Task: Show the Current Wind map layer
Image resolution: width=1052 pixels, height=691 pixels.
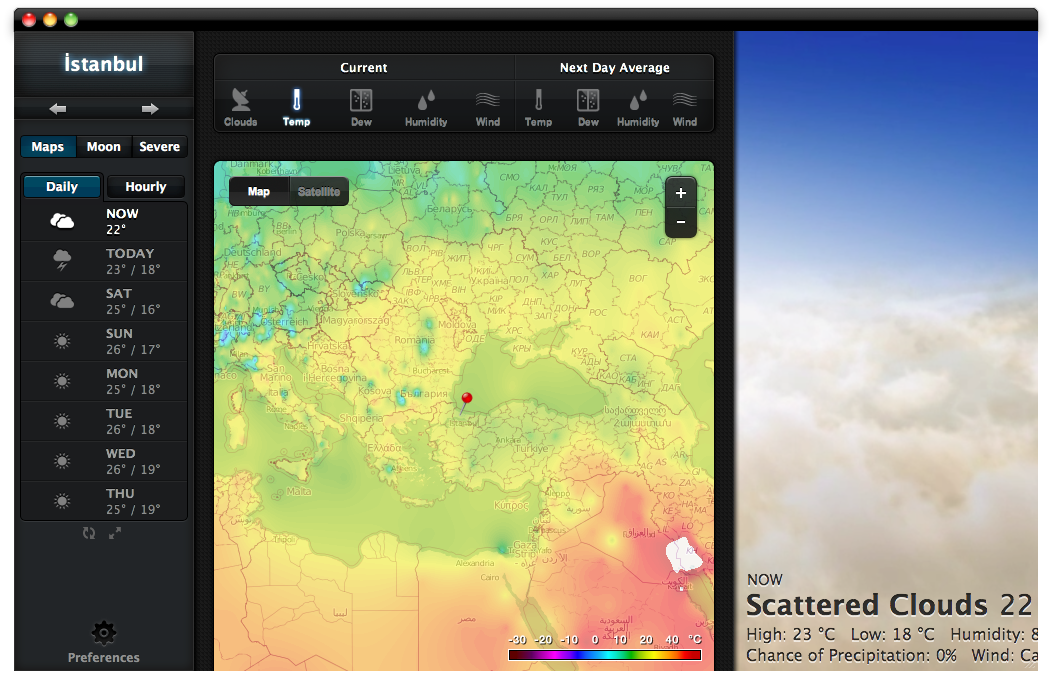Action: coord(488,107)
